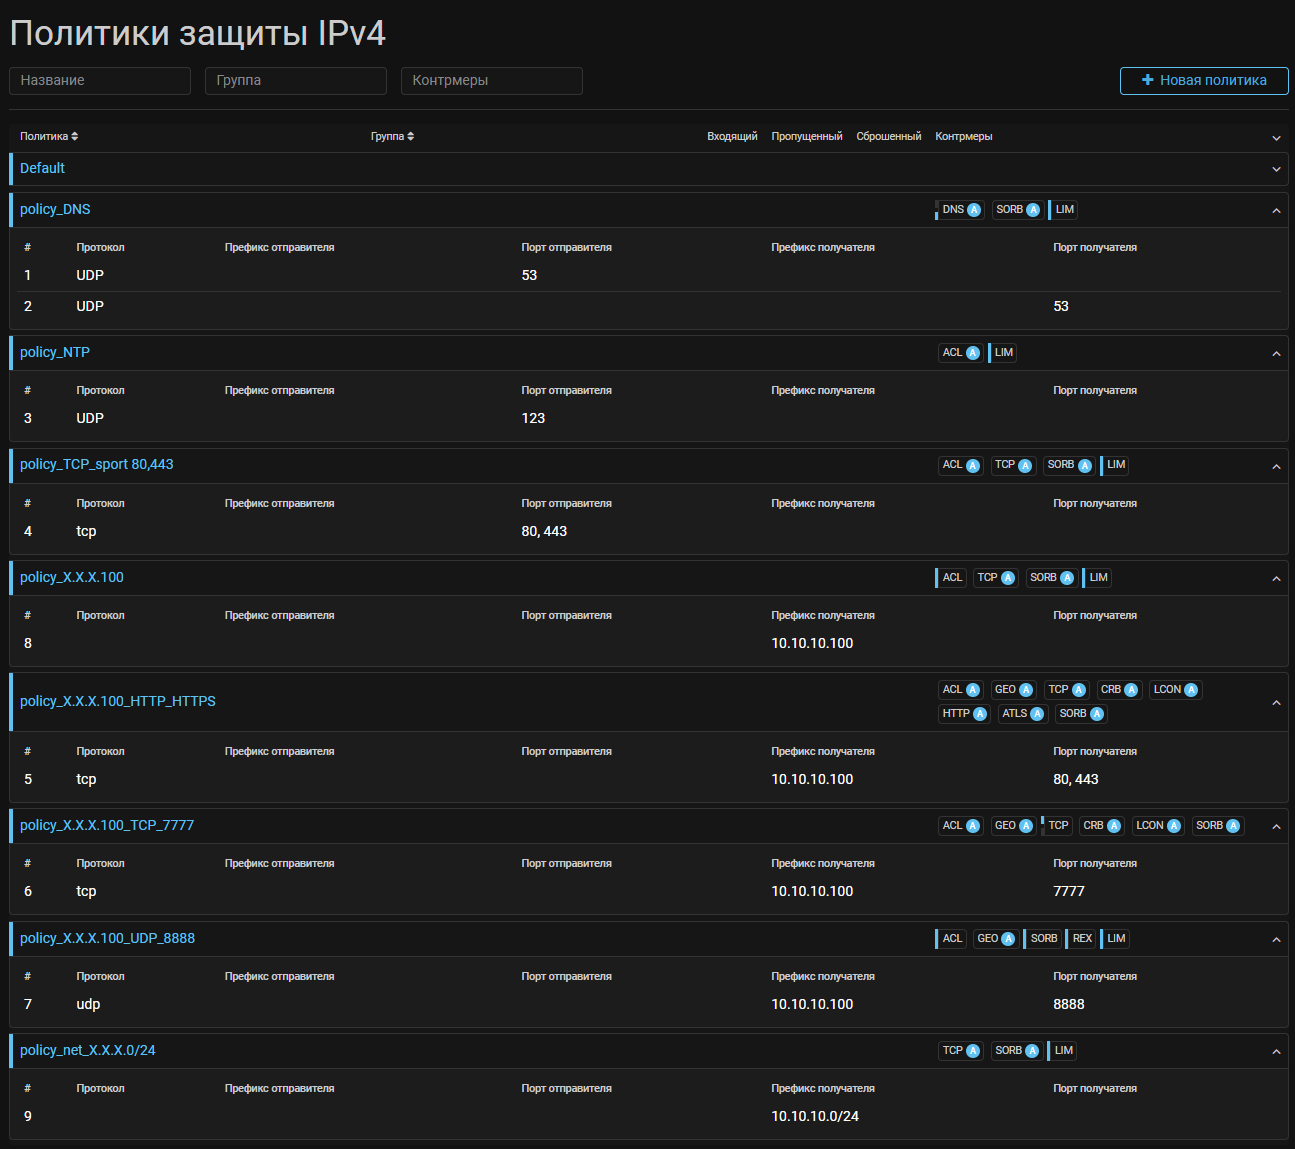Sort the table by Группа column

(392, 137)
